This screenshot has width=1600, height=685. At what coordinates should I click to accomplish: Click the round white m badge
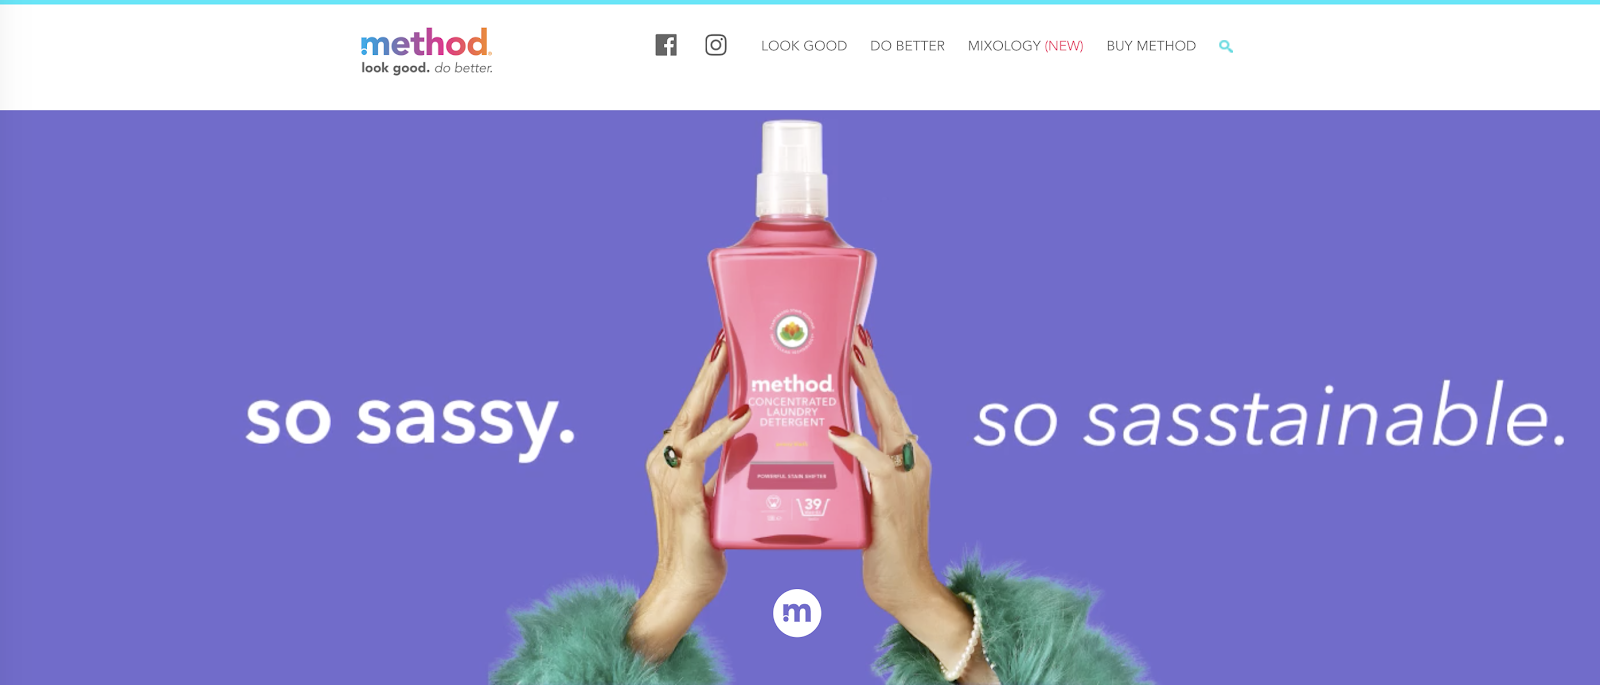797,613
